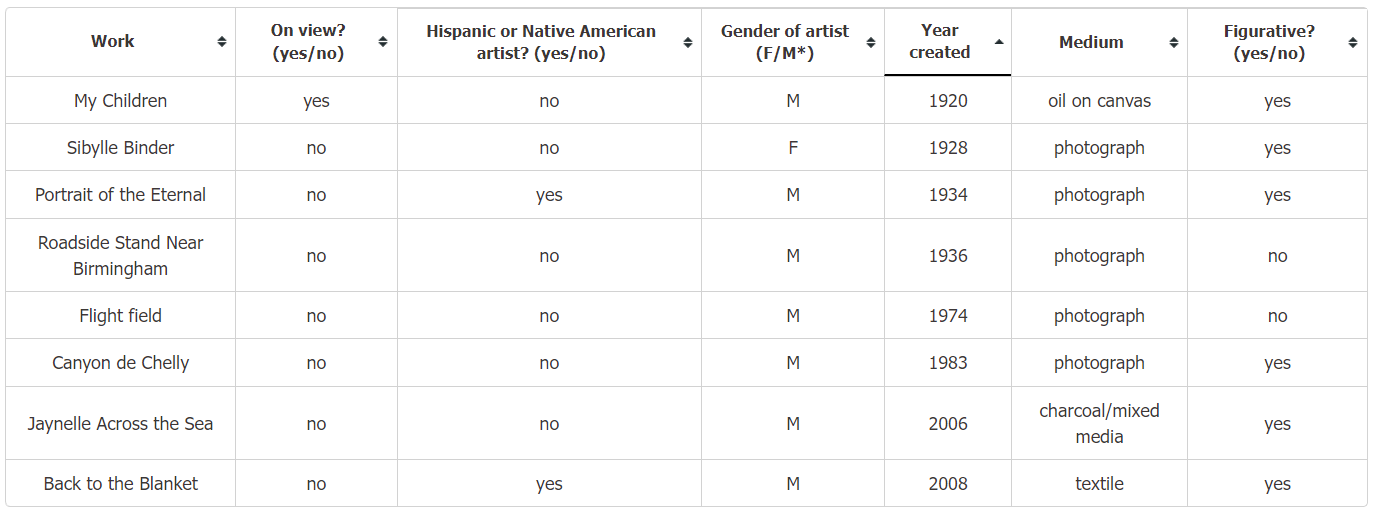Click the Flight field work cell
Viewport: 1373px width, 512px height.
click(x=121, y=316)
